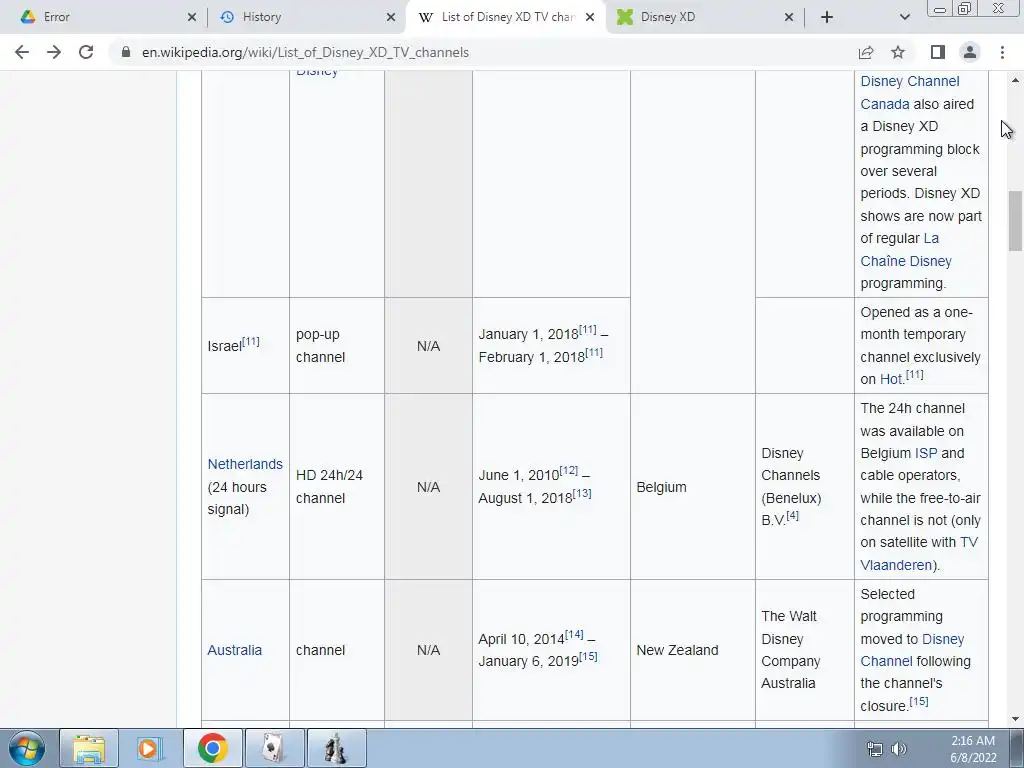Screen dimensions: 1024x768
Task: Open the volume speaker tray icon
Action: pyautogui.click(x=899, y=749)
